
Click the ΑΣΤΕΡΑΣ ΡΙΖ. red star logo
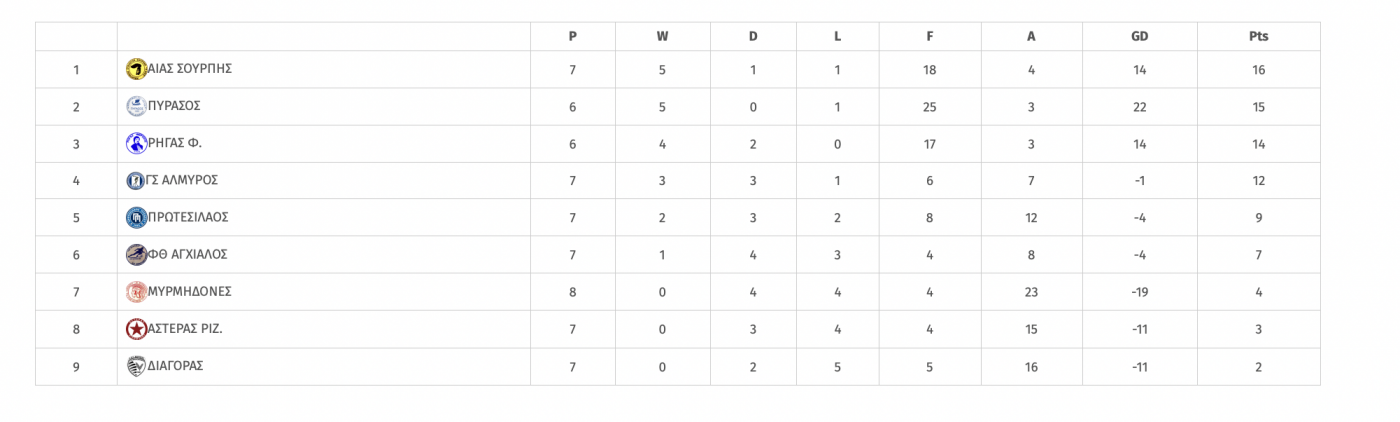pos(136,328)
